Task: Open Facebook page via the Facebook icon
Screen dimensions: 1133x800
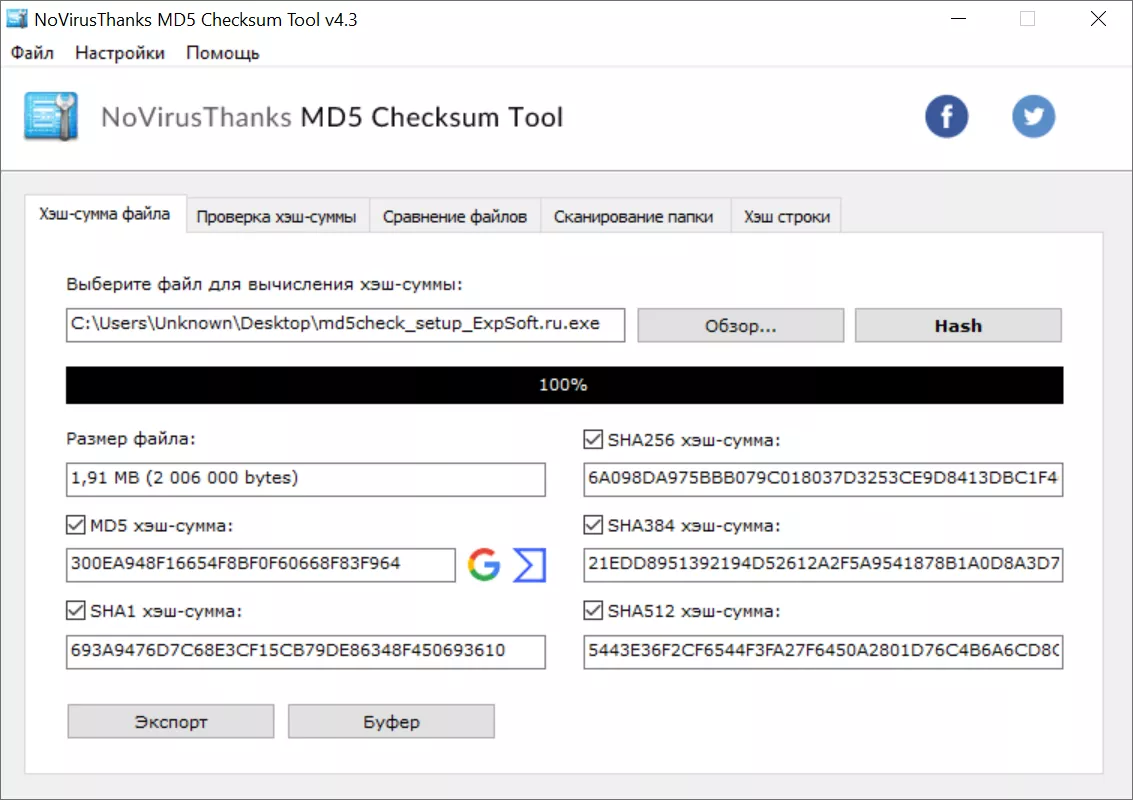Action: click(x=946, y=116)
